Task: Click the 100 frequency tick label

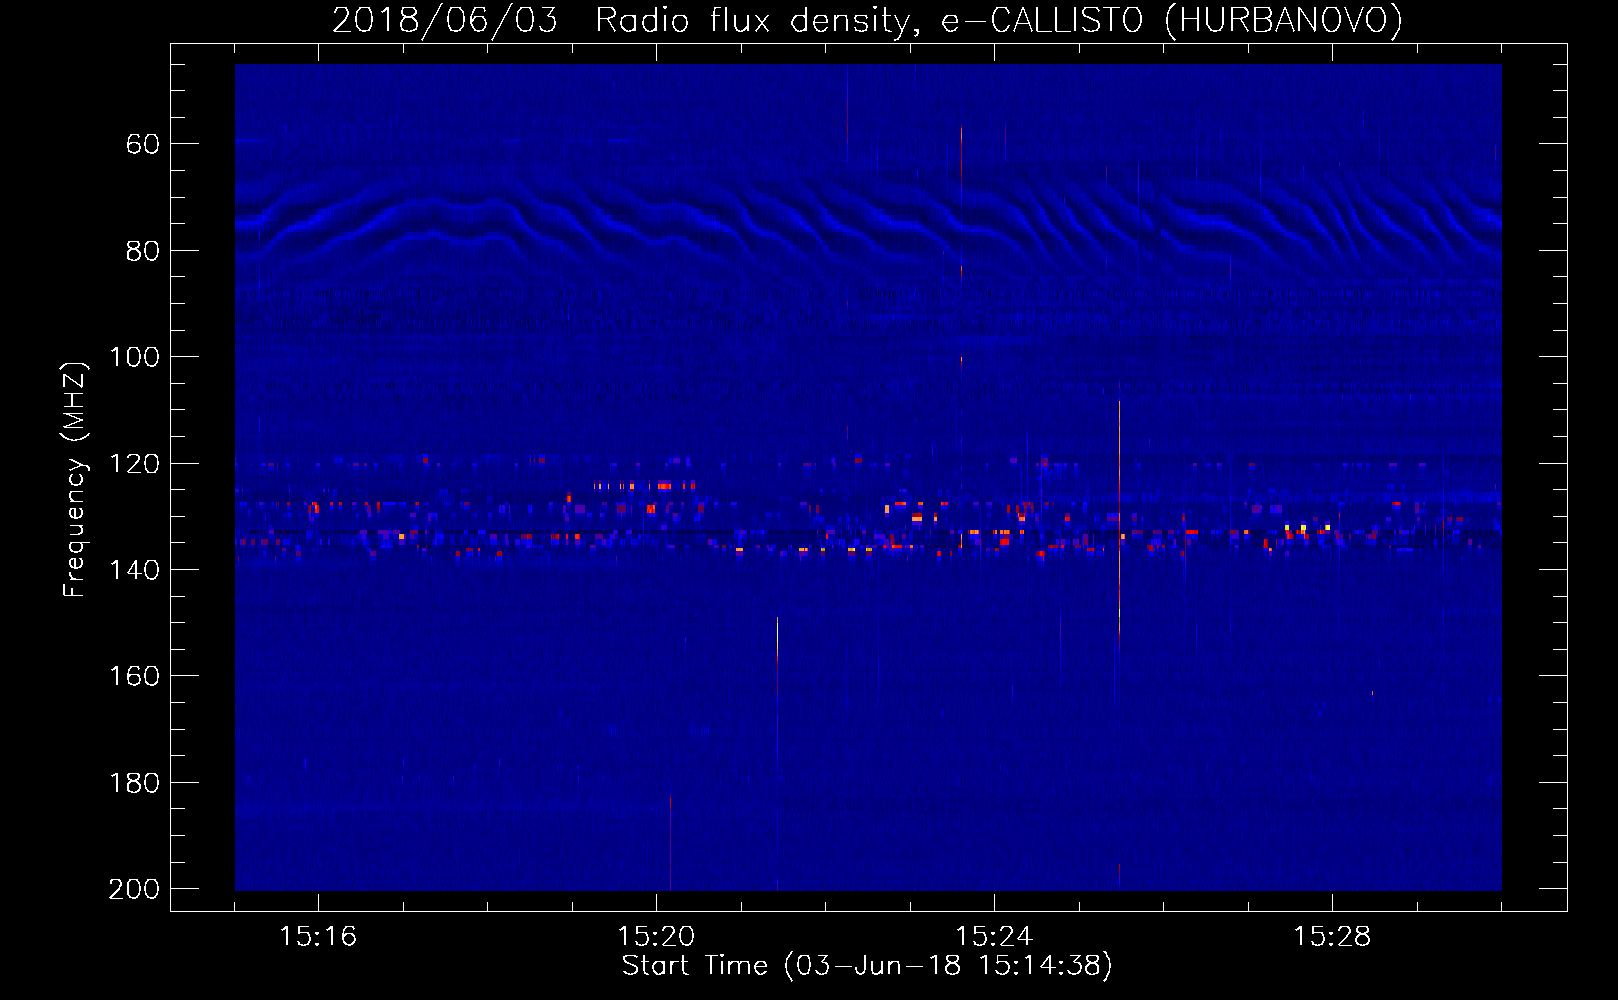Action: click(x=134, y=357)
